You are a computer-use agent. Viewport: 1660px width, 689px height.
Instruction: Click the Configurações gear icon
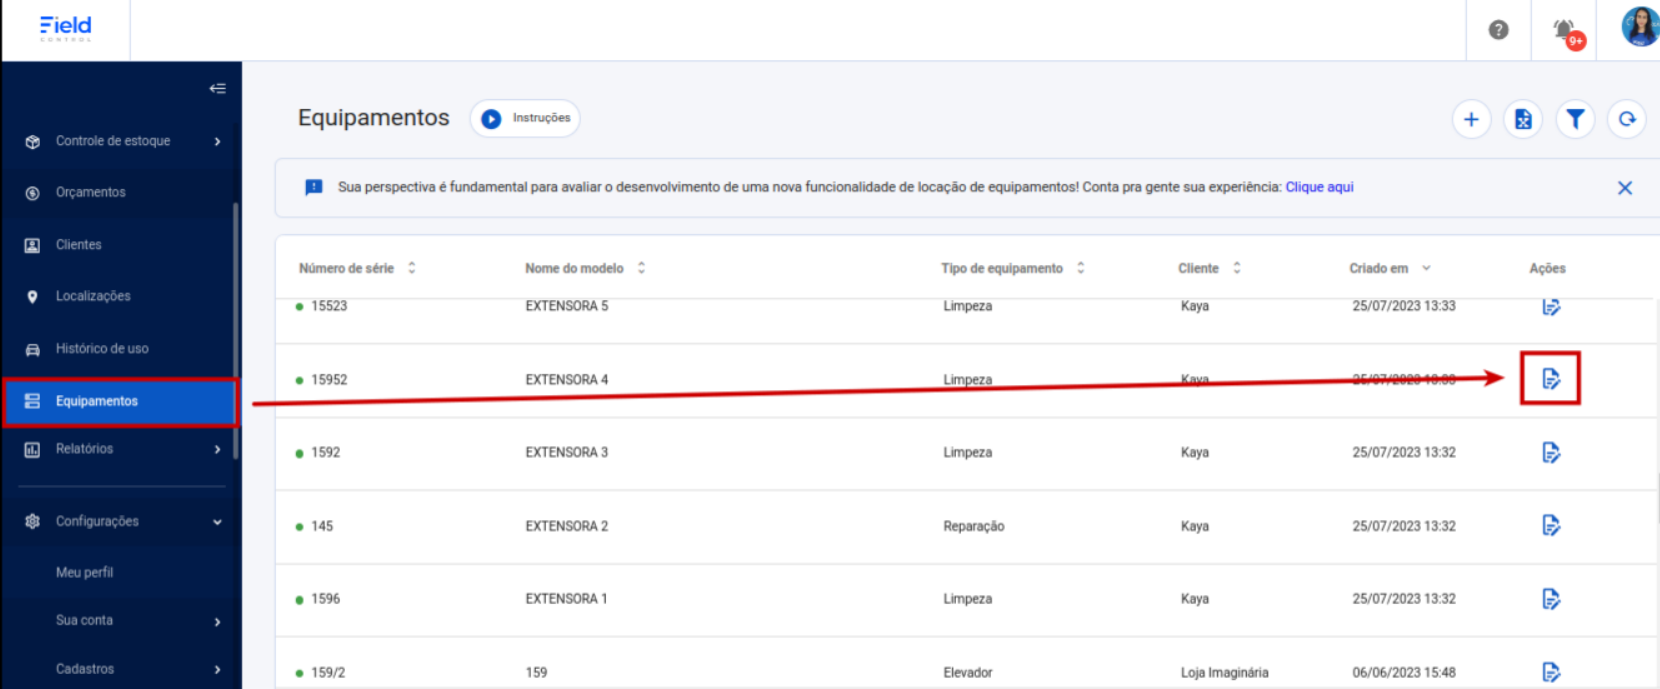click(32, 521)
